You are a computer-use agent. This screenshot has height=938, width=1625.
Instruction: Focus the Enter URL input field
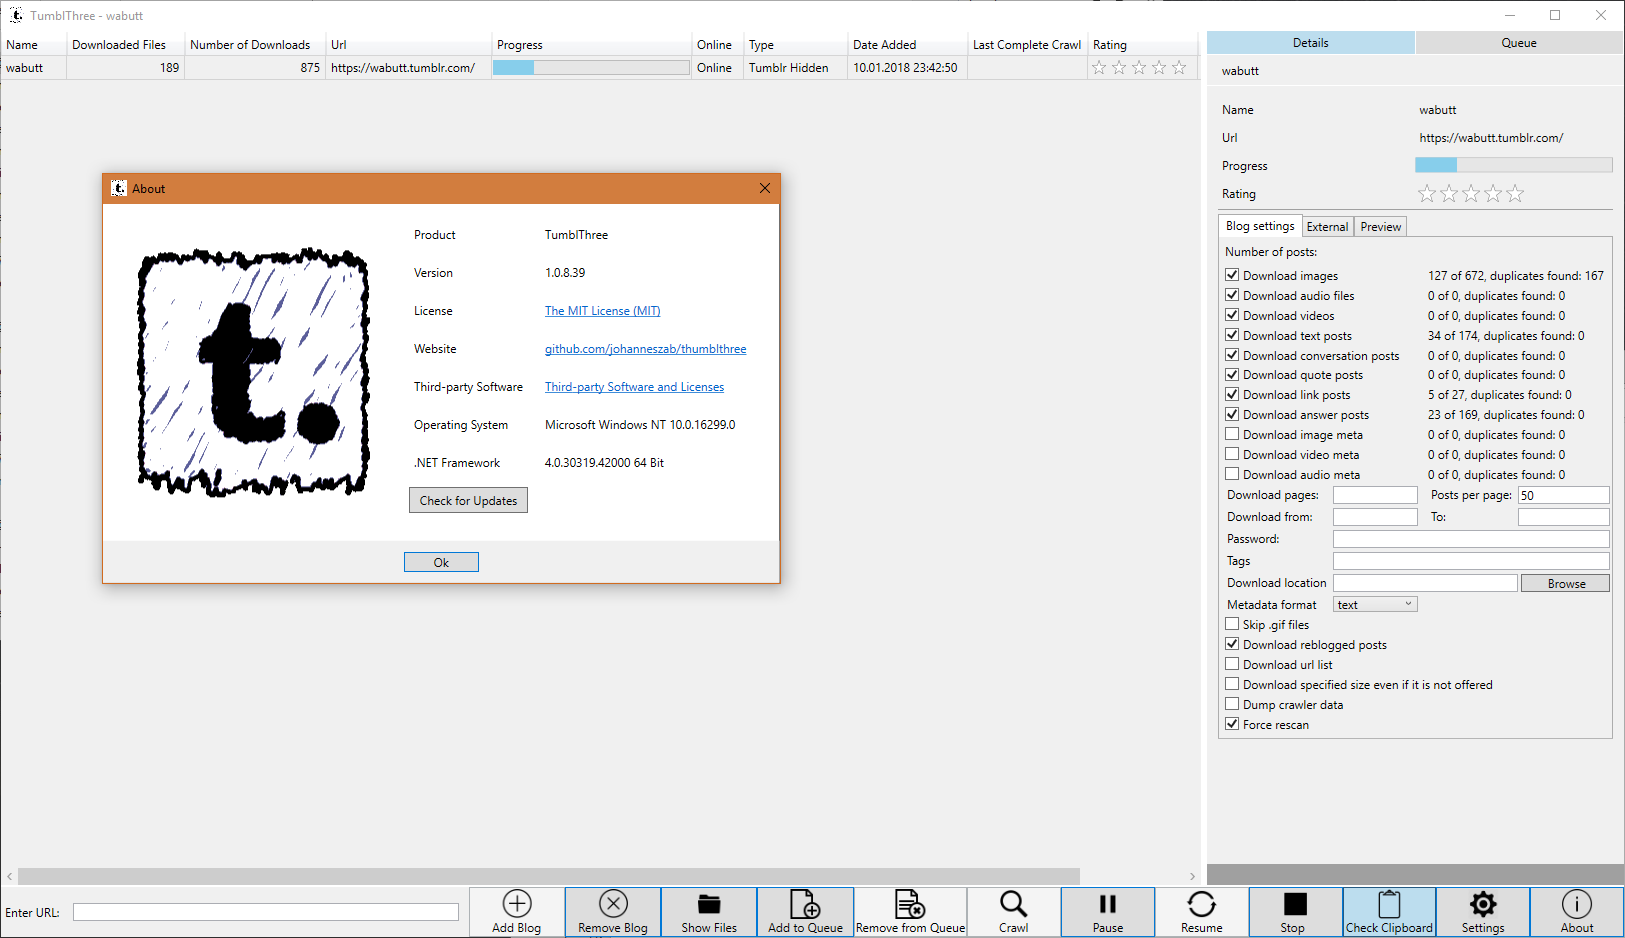266,912
